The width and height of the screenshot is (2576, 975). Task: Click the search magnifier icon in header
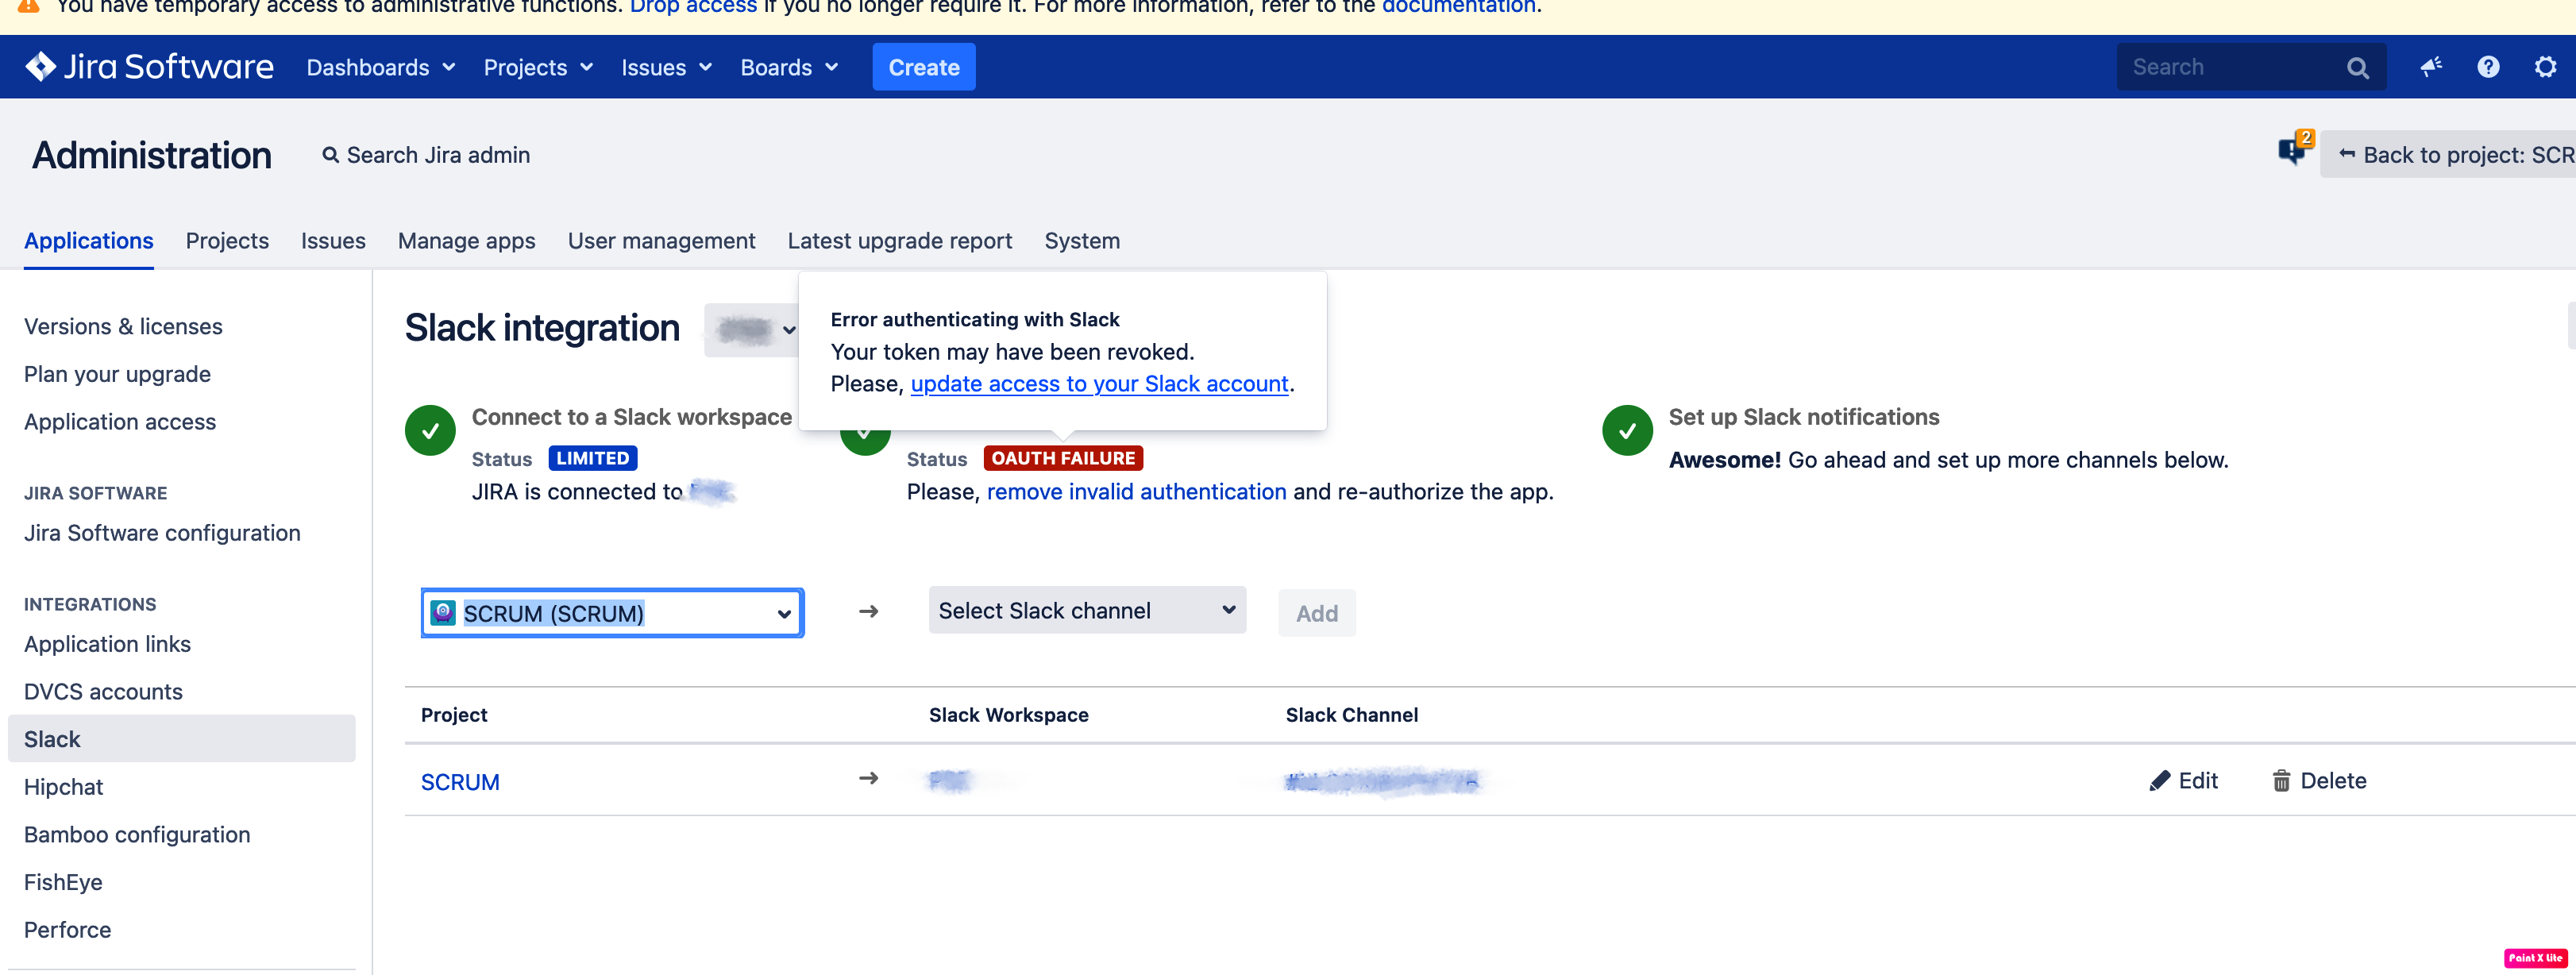(2357, 68)
